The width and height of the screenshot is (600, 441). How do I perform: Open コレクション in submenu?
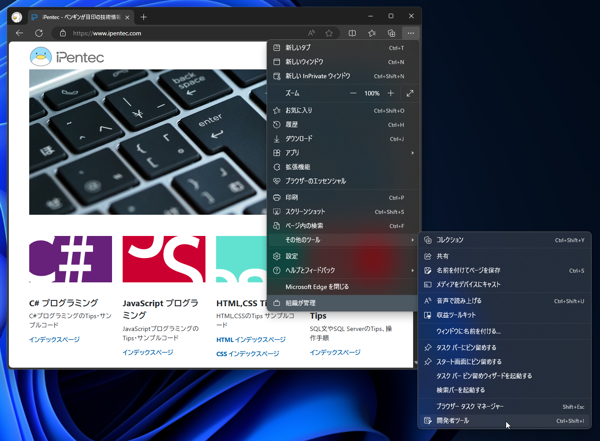tap(504, 240)
